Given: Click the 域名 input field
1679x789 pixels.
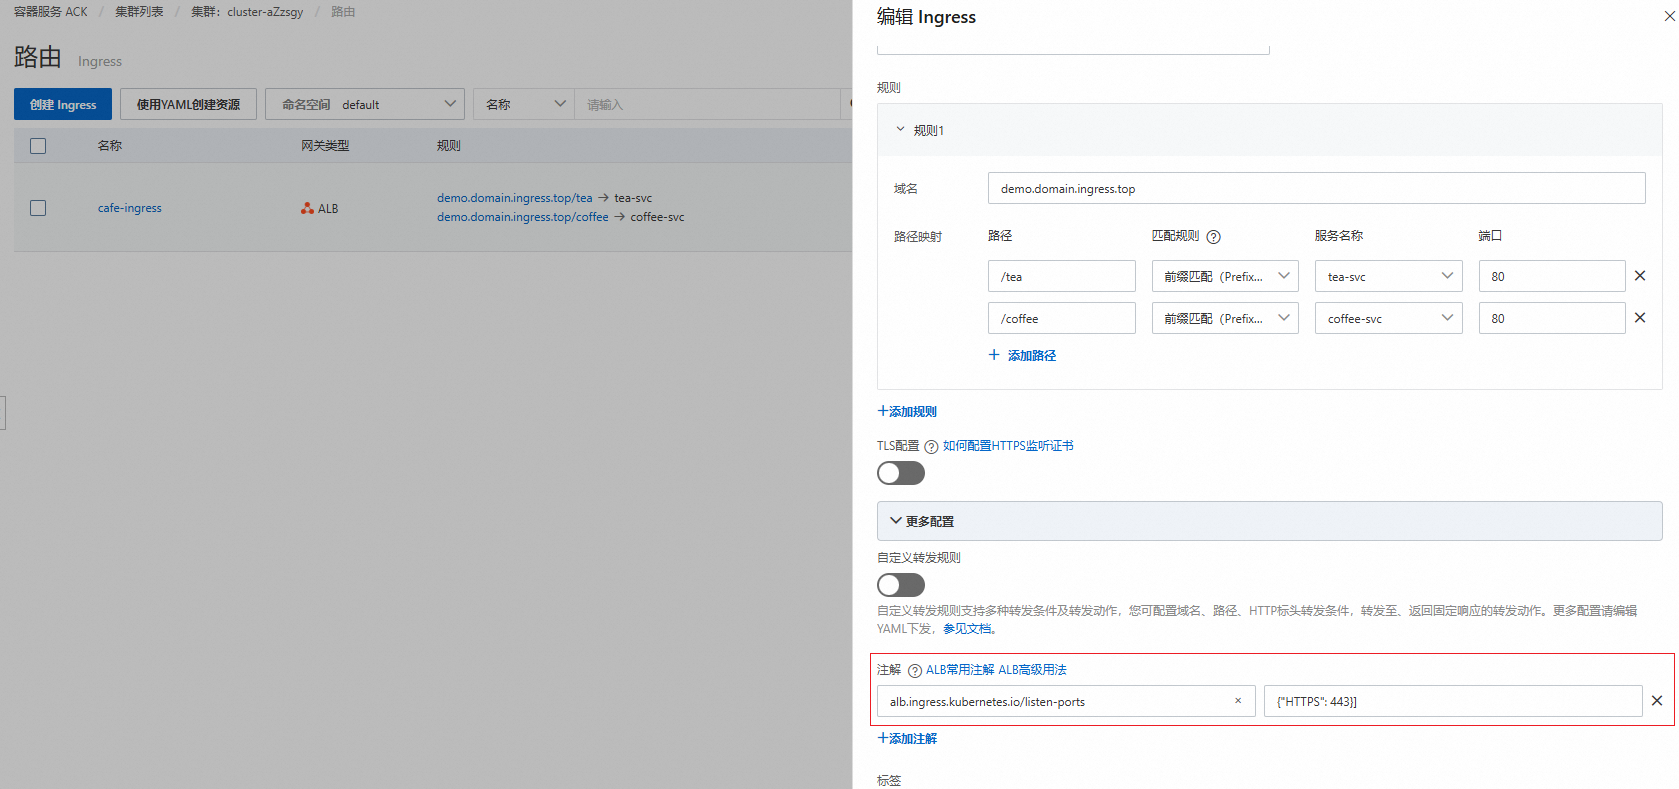Looking at the screenshot, I should [1316, 188].
